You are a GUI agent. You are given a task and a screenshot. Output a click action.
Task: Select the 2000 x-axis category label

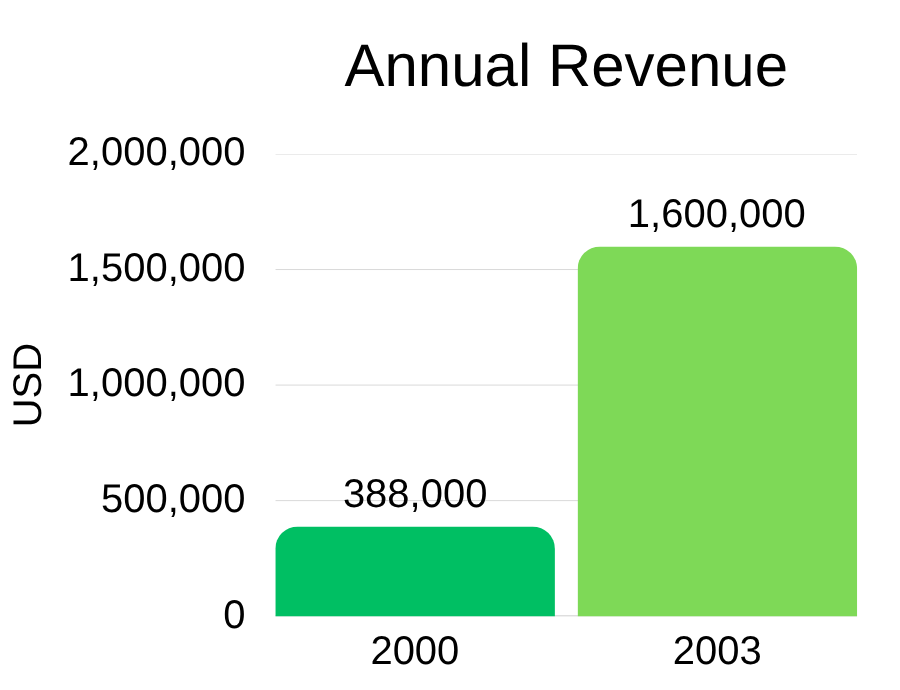pos(415,651)
